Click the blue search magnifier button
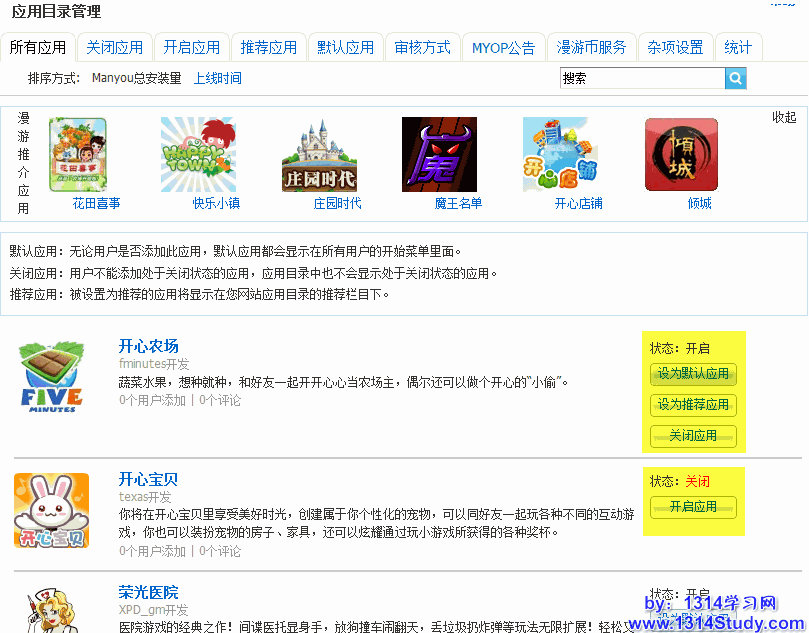The image size is (809, 633). coord(736,78)
